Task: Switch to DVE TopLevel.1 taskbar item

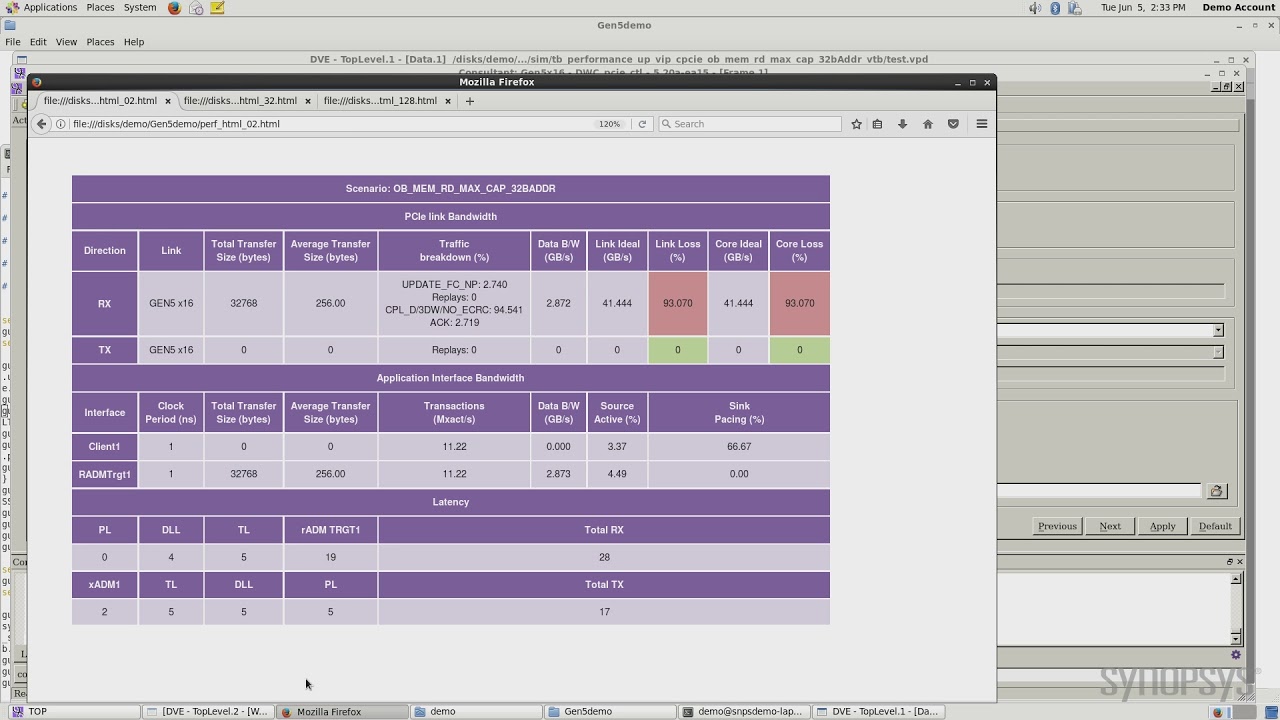Action: 877,712
